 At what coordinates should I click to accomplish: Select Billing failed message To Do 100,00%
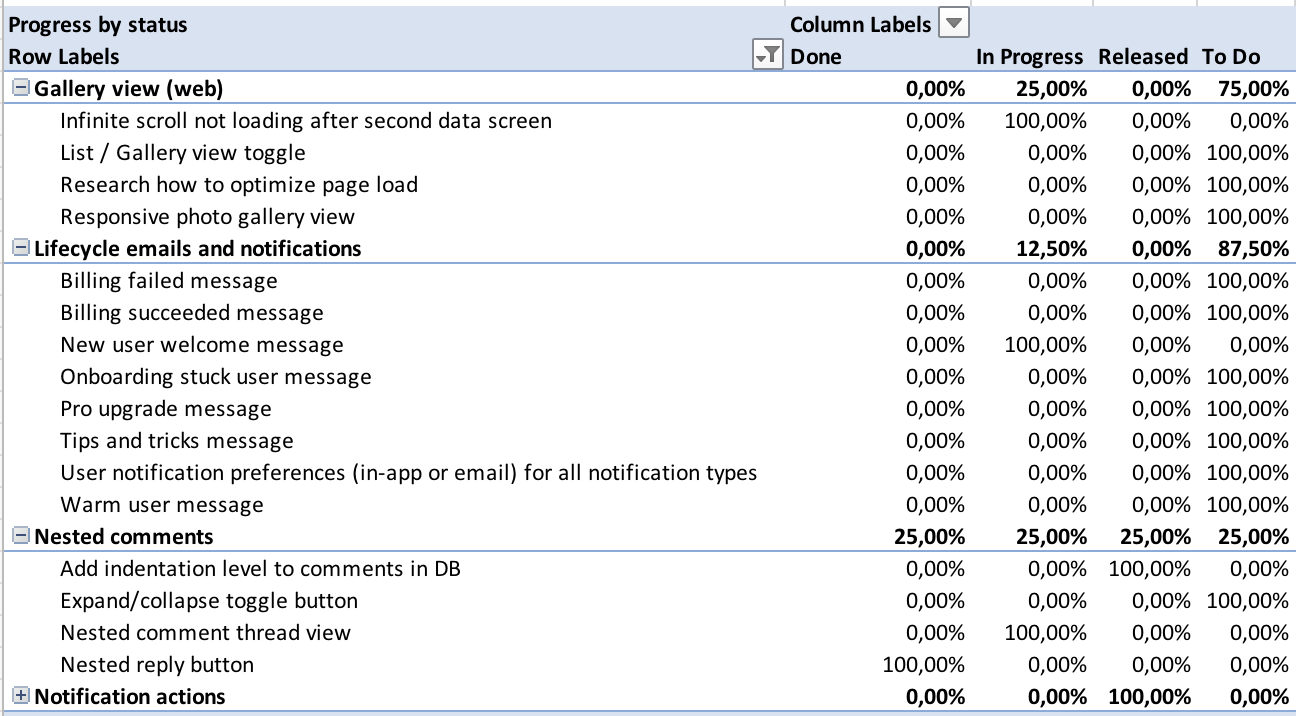(x=1248, y=281)
